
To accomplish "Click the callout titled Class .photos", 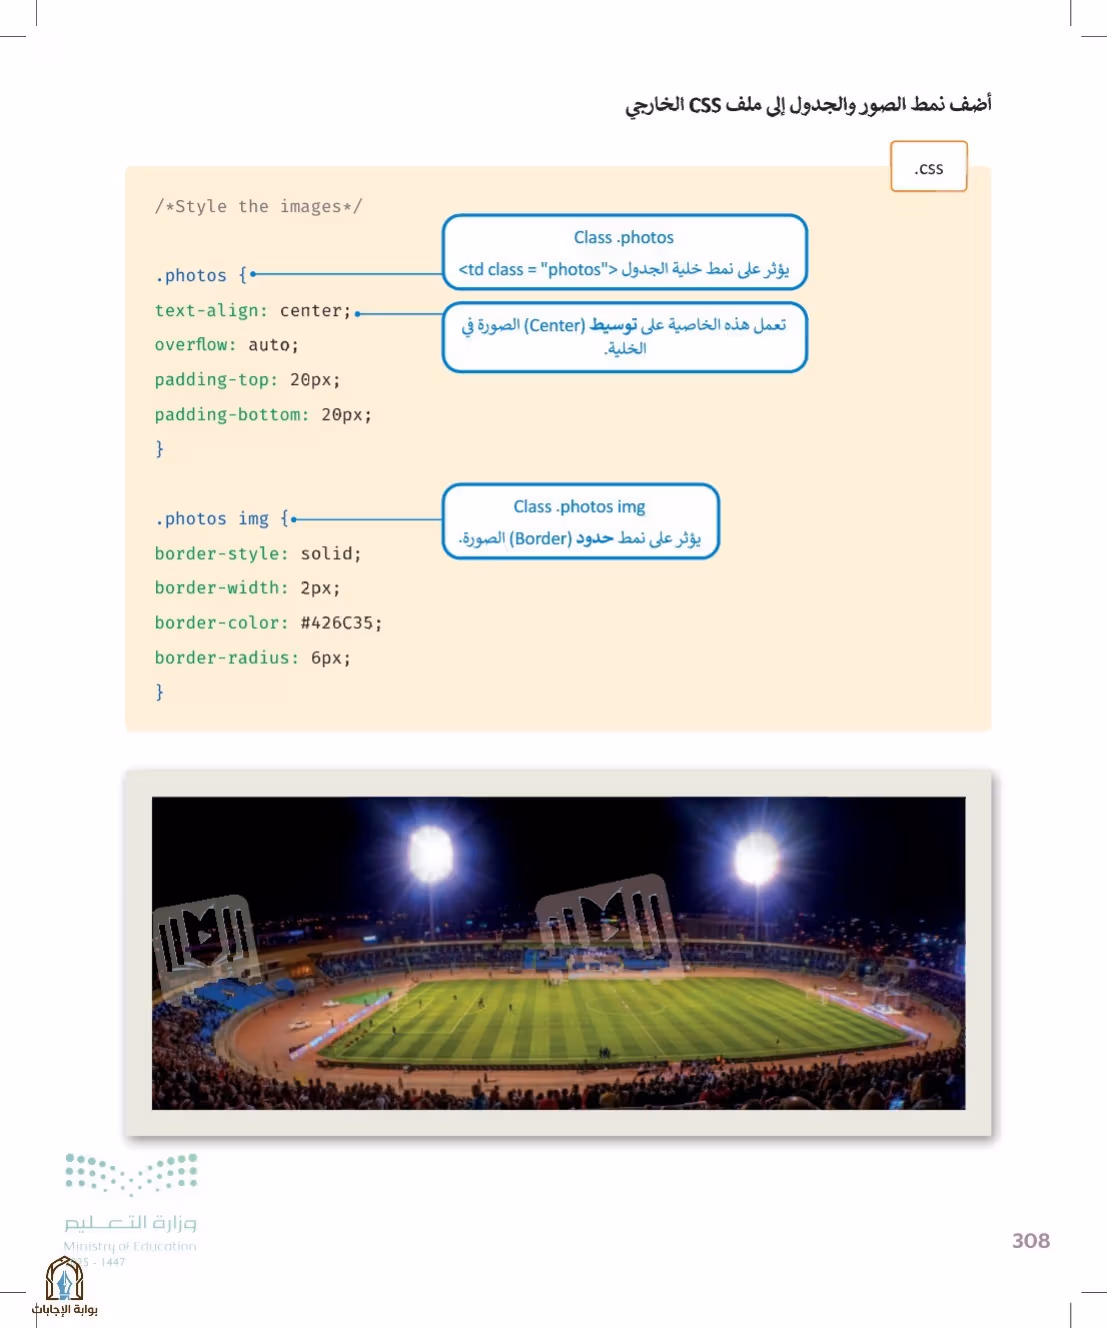I will (x=624, y=252).
